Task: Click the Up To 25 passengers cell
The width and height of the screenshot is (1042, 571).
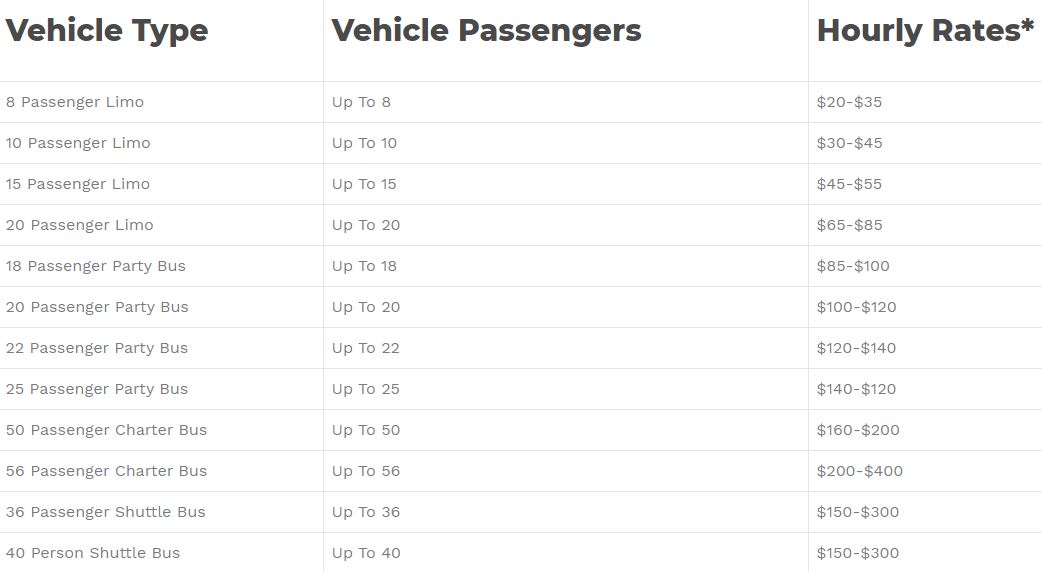Action: [x=366, y=389]
